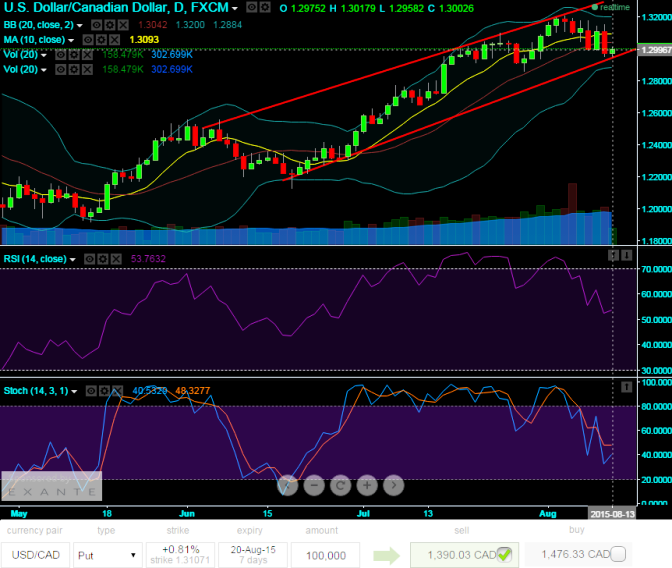
Task: Expand the second Vol (20) dropdown arrow
Action: (x=44, y=70)
